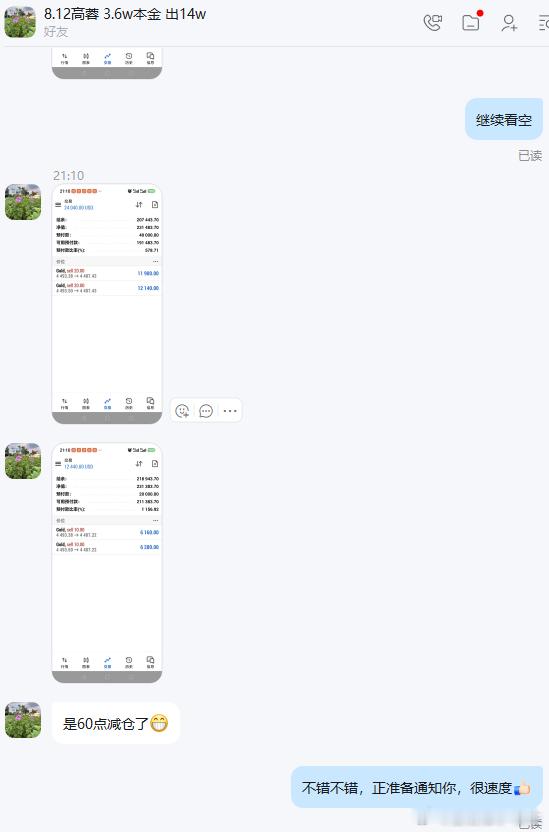The height and width of the screenshot is (832, 549).
Task: Open the partially visible top screenshot
Action: click(107, 63)
